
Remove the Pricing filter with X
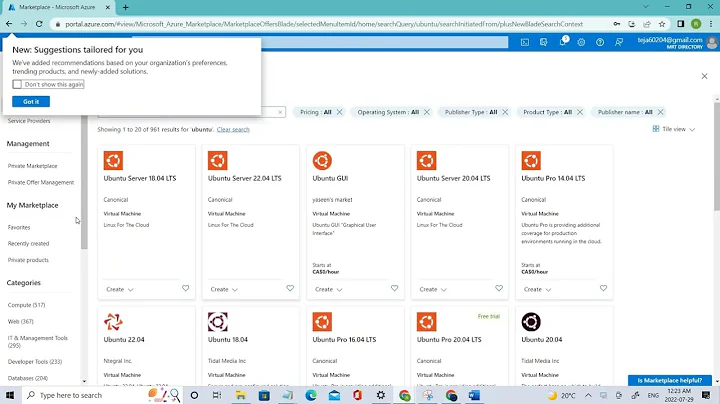coord(339,112)
